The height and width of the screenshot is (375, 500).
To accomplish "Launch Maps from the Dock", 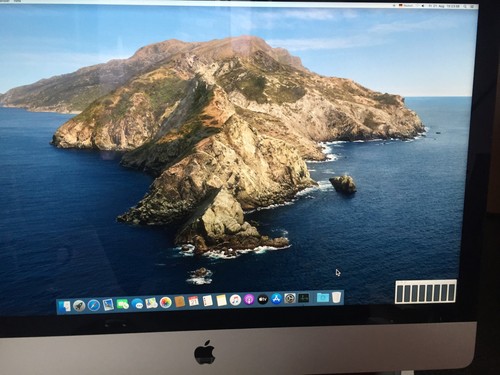I will pos(152,303).
